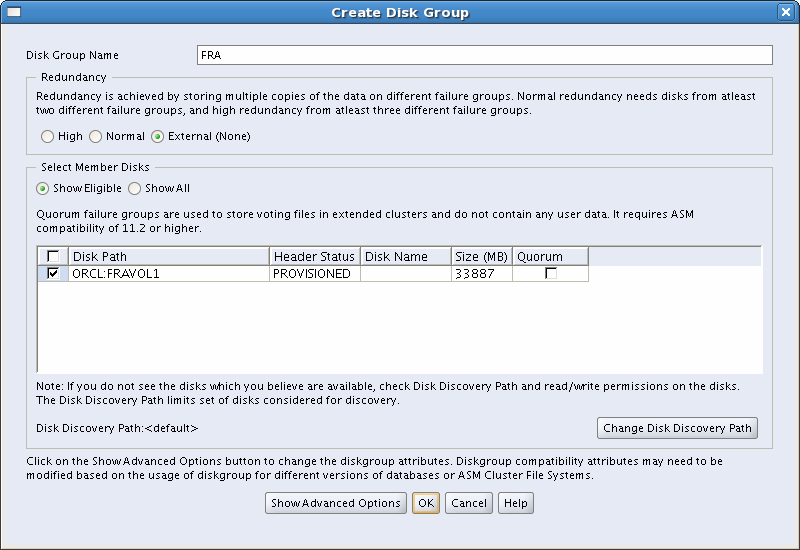Screen dimensions: 800x550
Task: Enable Quorum checkbox for ORCL:FRAVOL1
Action: (x=550, y=273)
